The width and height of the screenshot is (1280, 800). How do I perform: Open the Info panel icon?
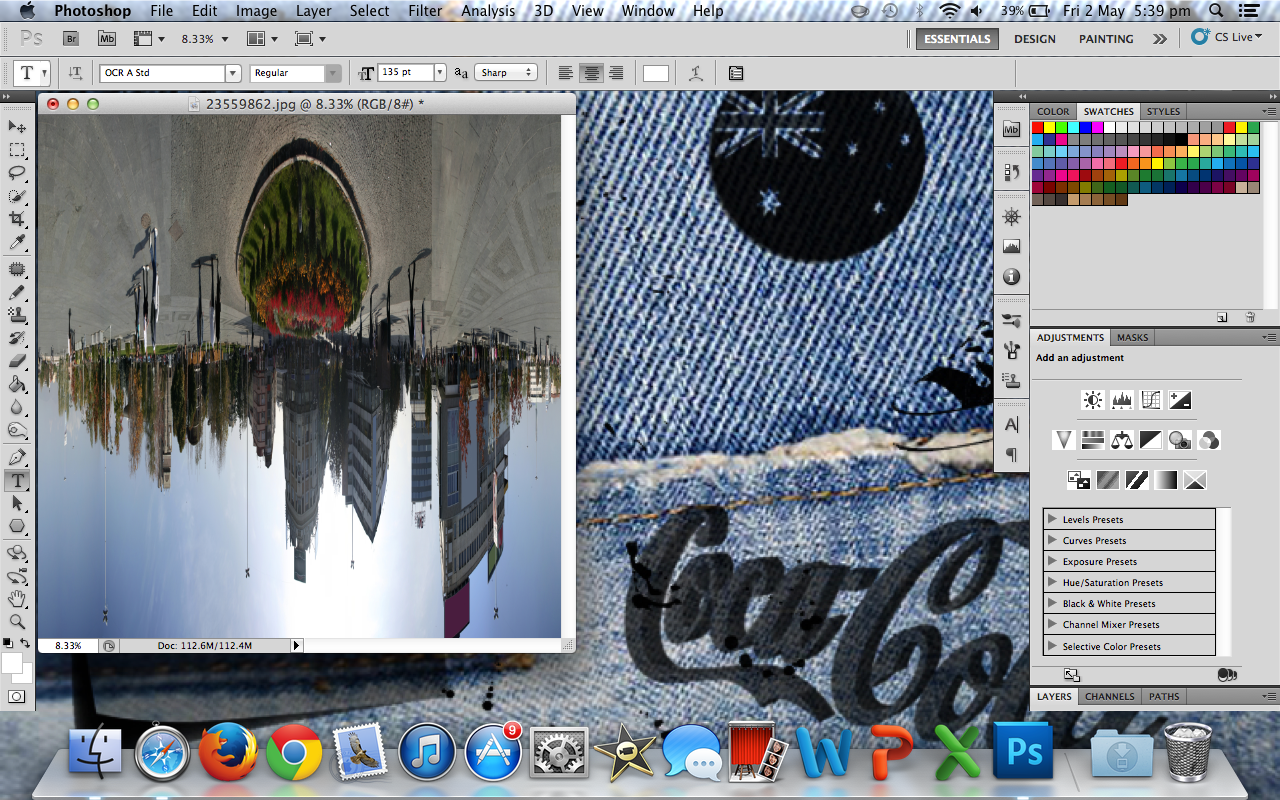1011,276
